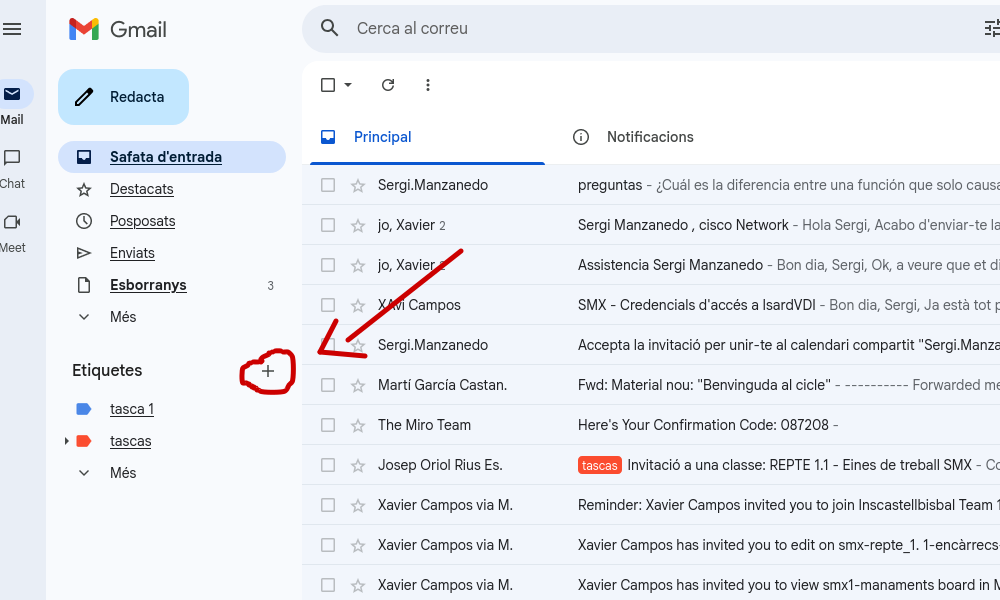This screenshot has height=600, width=1000.
Task: Switch to the Notificacions tab
Action: pyautogui.click(x=649, y=137)
